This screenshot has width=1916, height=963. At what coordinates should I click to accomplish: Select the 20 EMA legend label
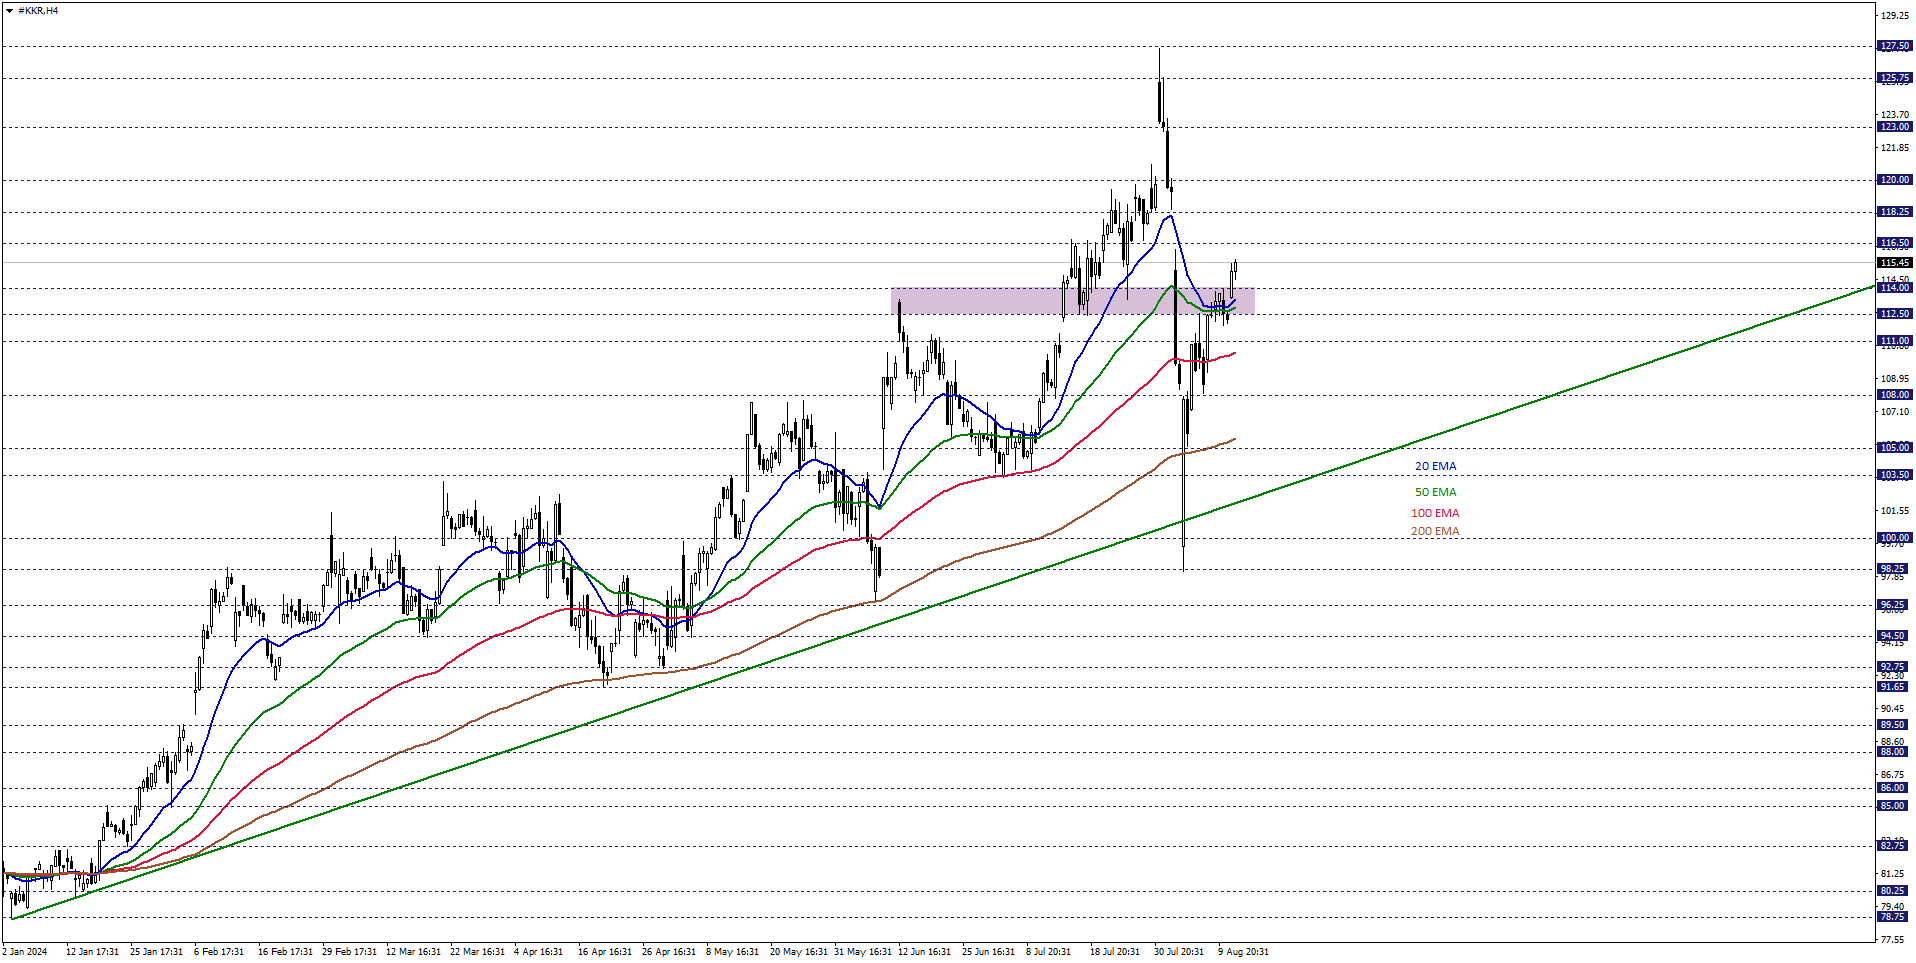pos(1435,466)
